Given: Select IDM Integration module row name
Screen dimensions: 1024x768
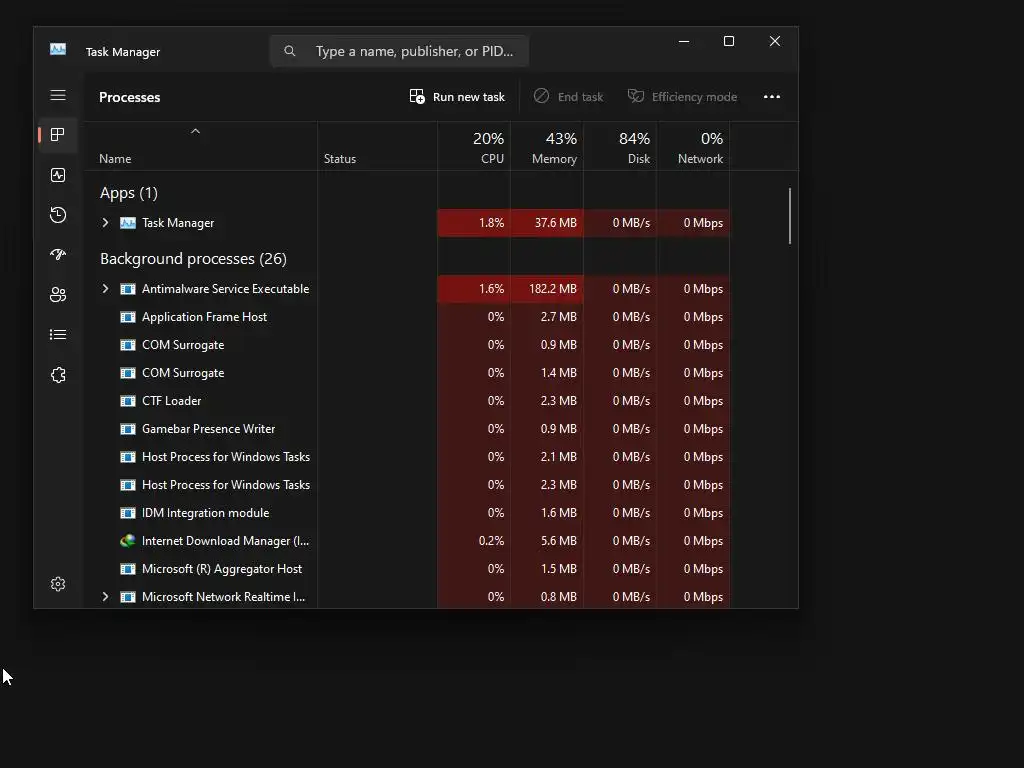Looking at the screenshot, I should [x=205, y=513].
